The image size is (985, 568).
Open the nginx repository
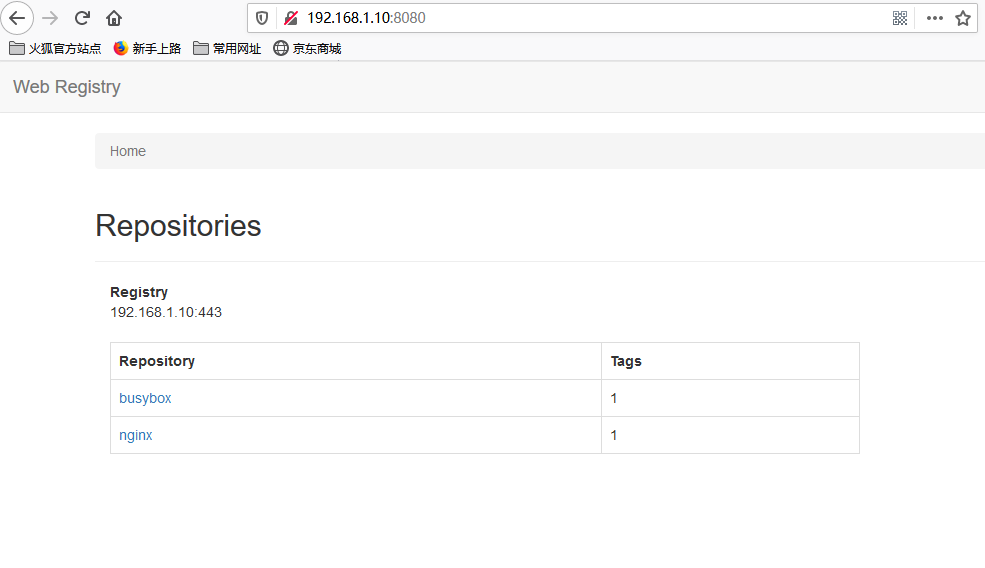tap(136, 435)
